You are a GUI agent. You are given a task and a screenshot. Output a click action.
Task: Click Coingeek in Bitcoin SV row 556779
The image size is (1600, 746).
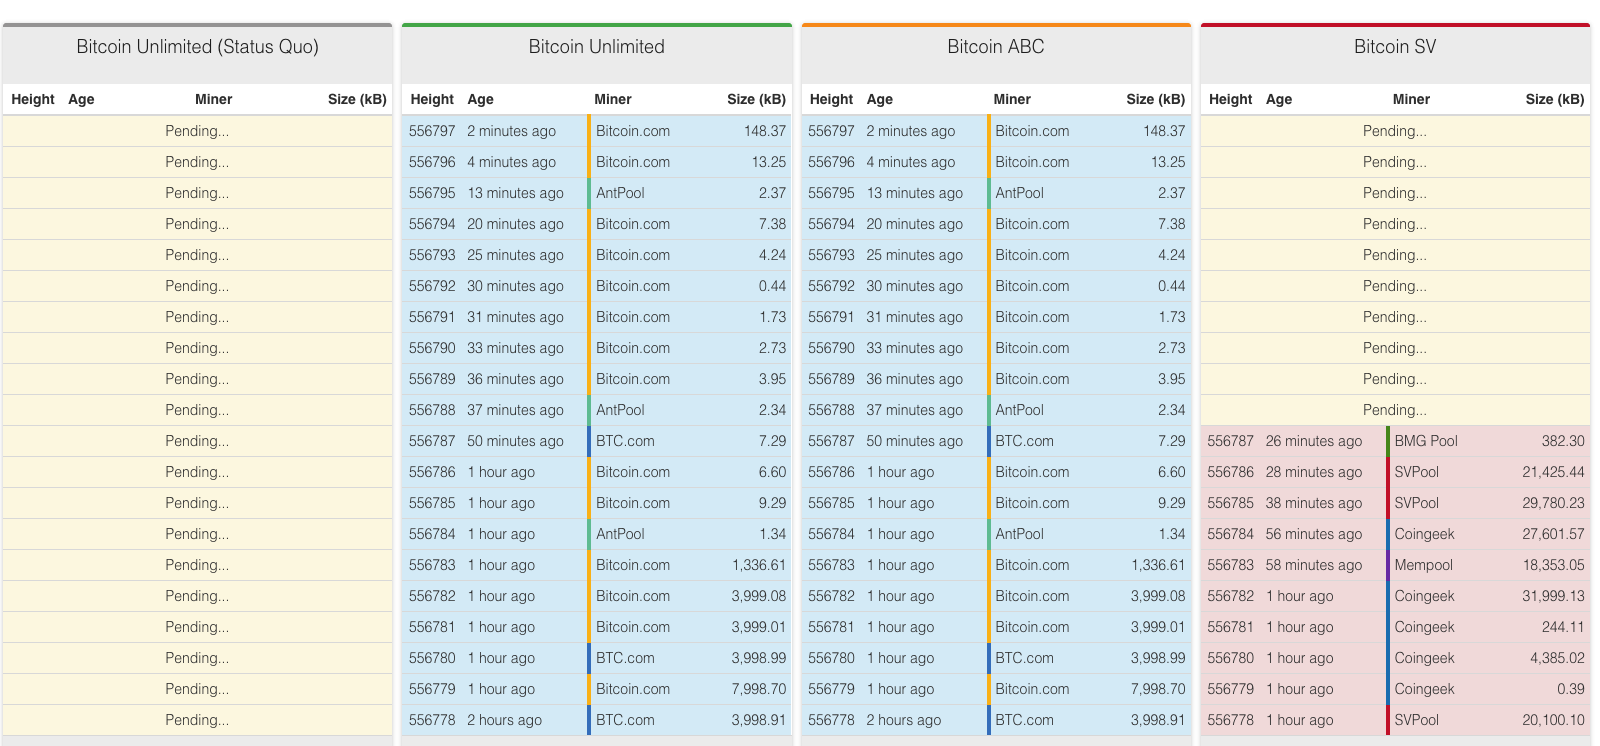coord(1424,689)
